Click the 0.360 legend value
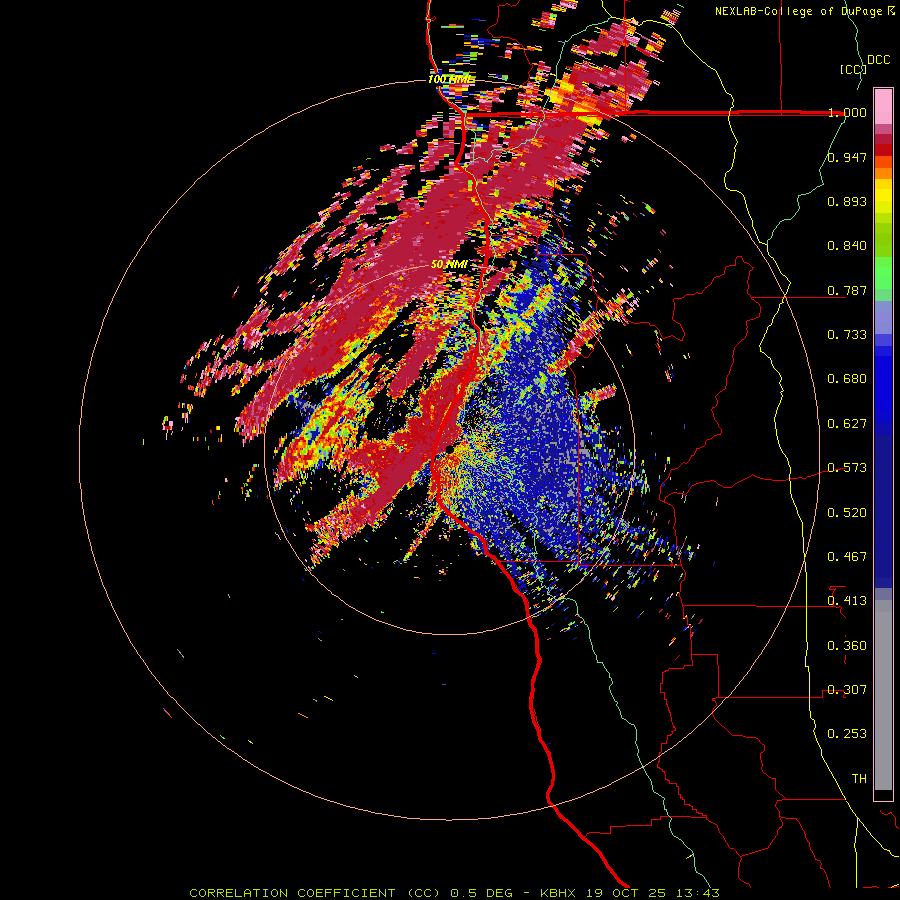This screenshot has width=900, height=900. pos(847,646)
